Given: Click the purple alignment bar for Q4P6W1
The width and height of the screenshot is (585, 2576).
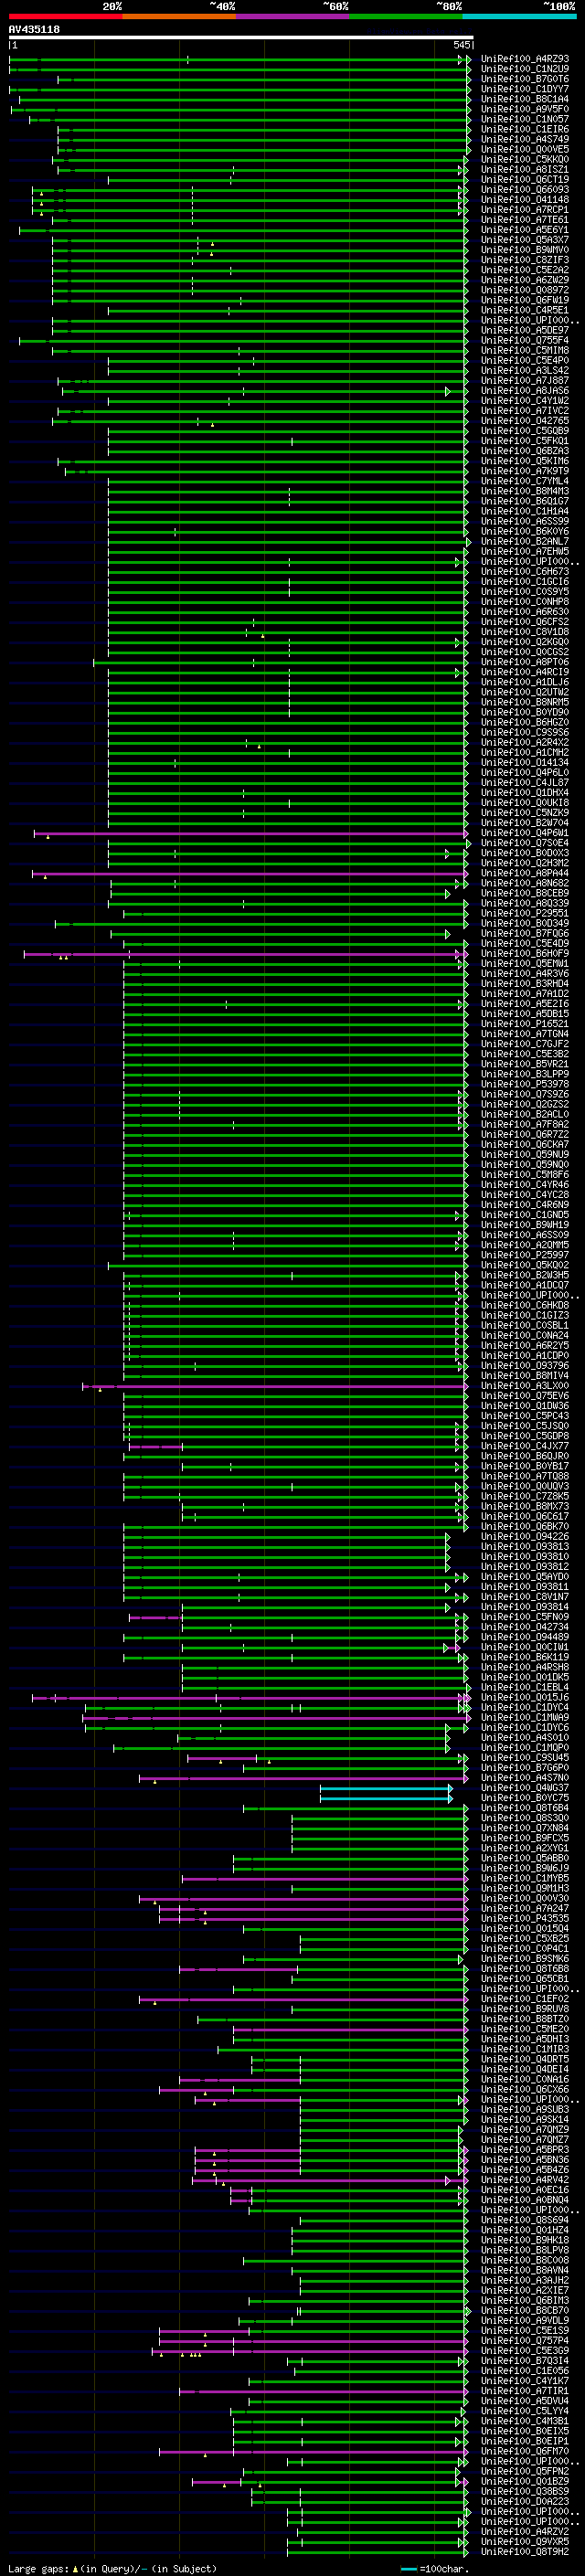Looking at the screenshot, I should (x=250, y=833).
